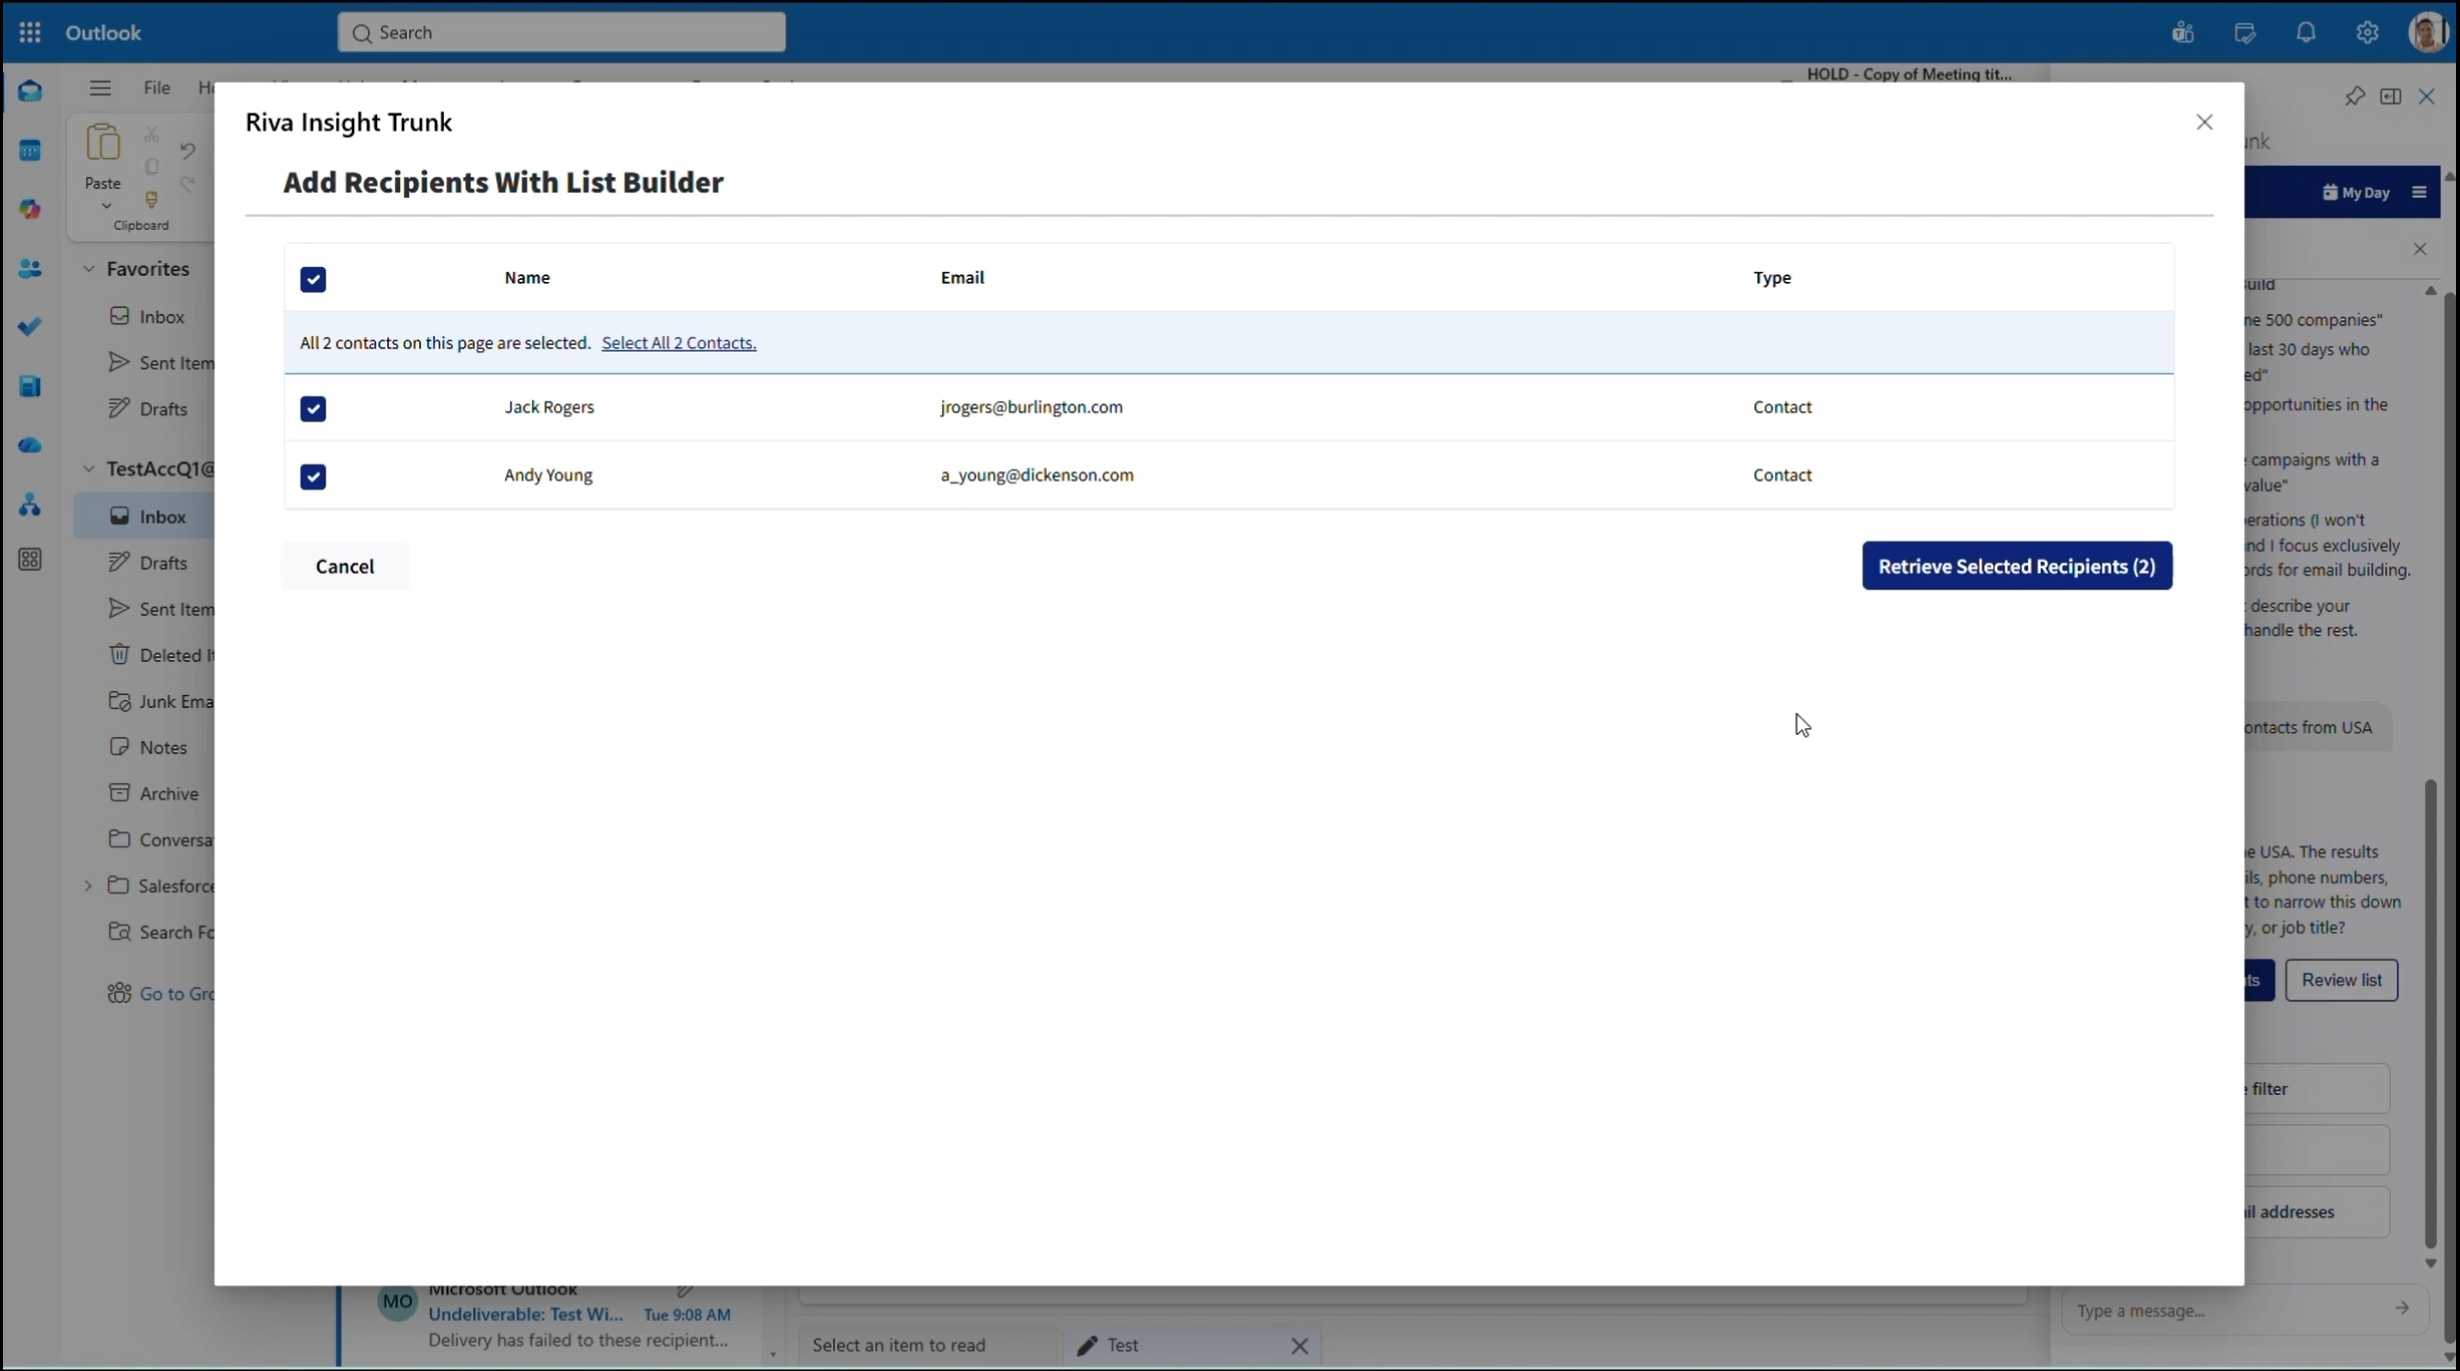Uncheck the Andy Young checkbox
The height and width of the screenshot is (1371, 2460).
pyautogui.click(x=313, y=476)
